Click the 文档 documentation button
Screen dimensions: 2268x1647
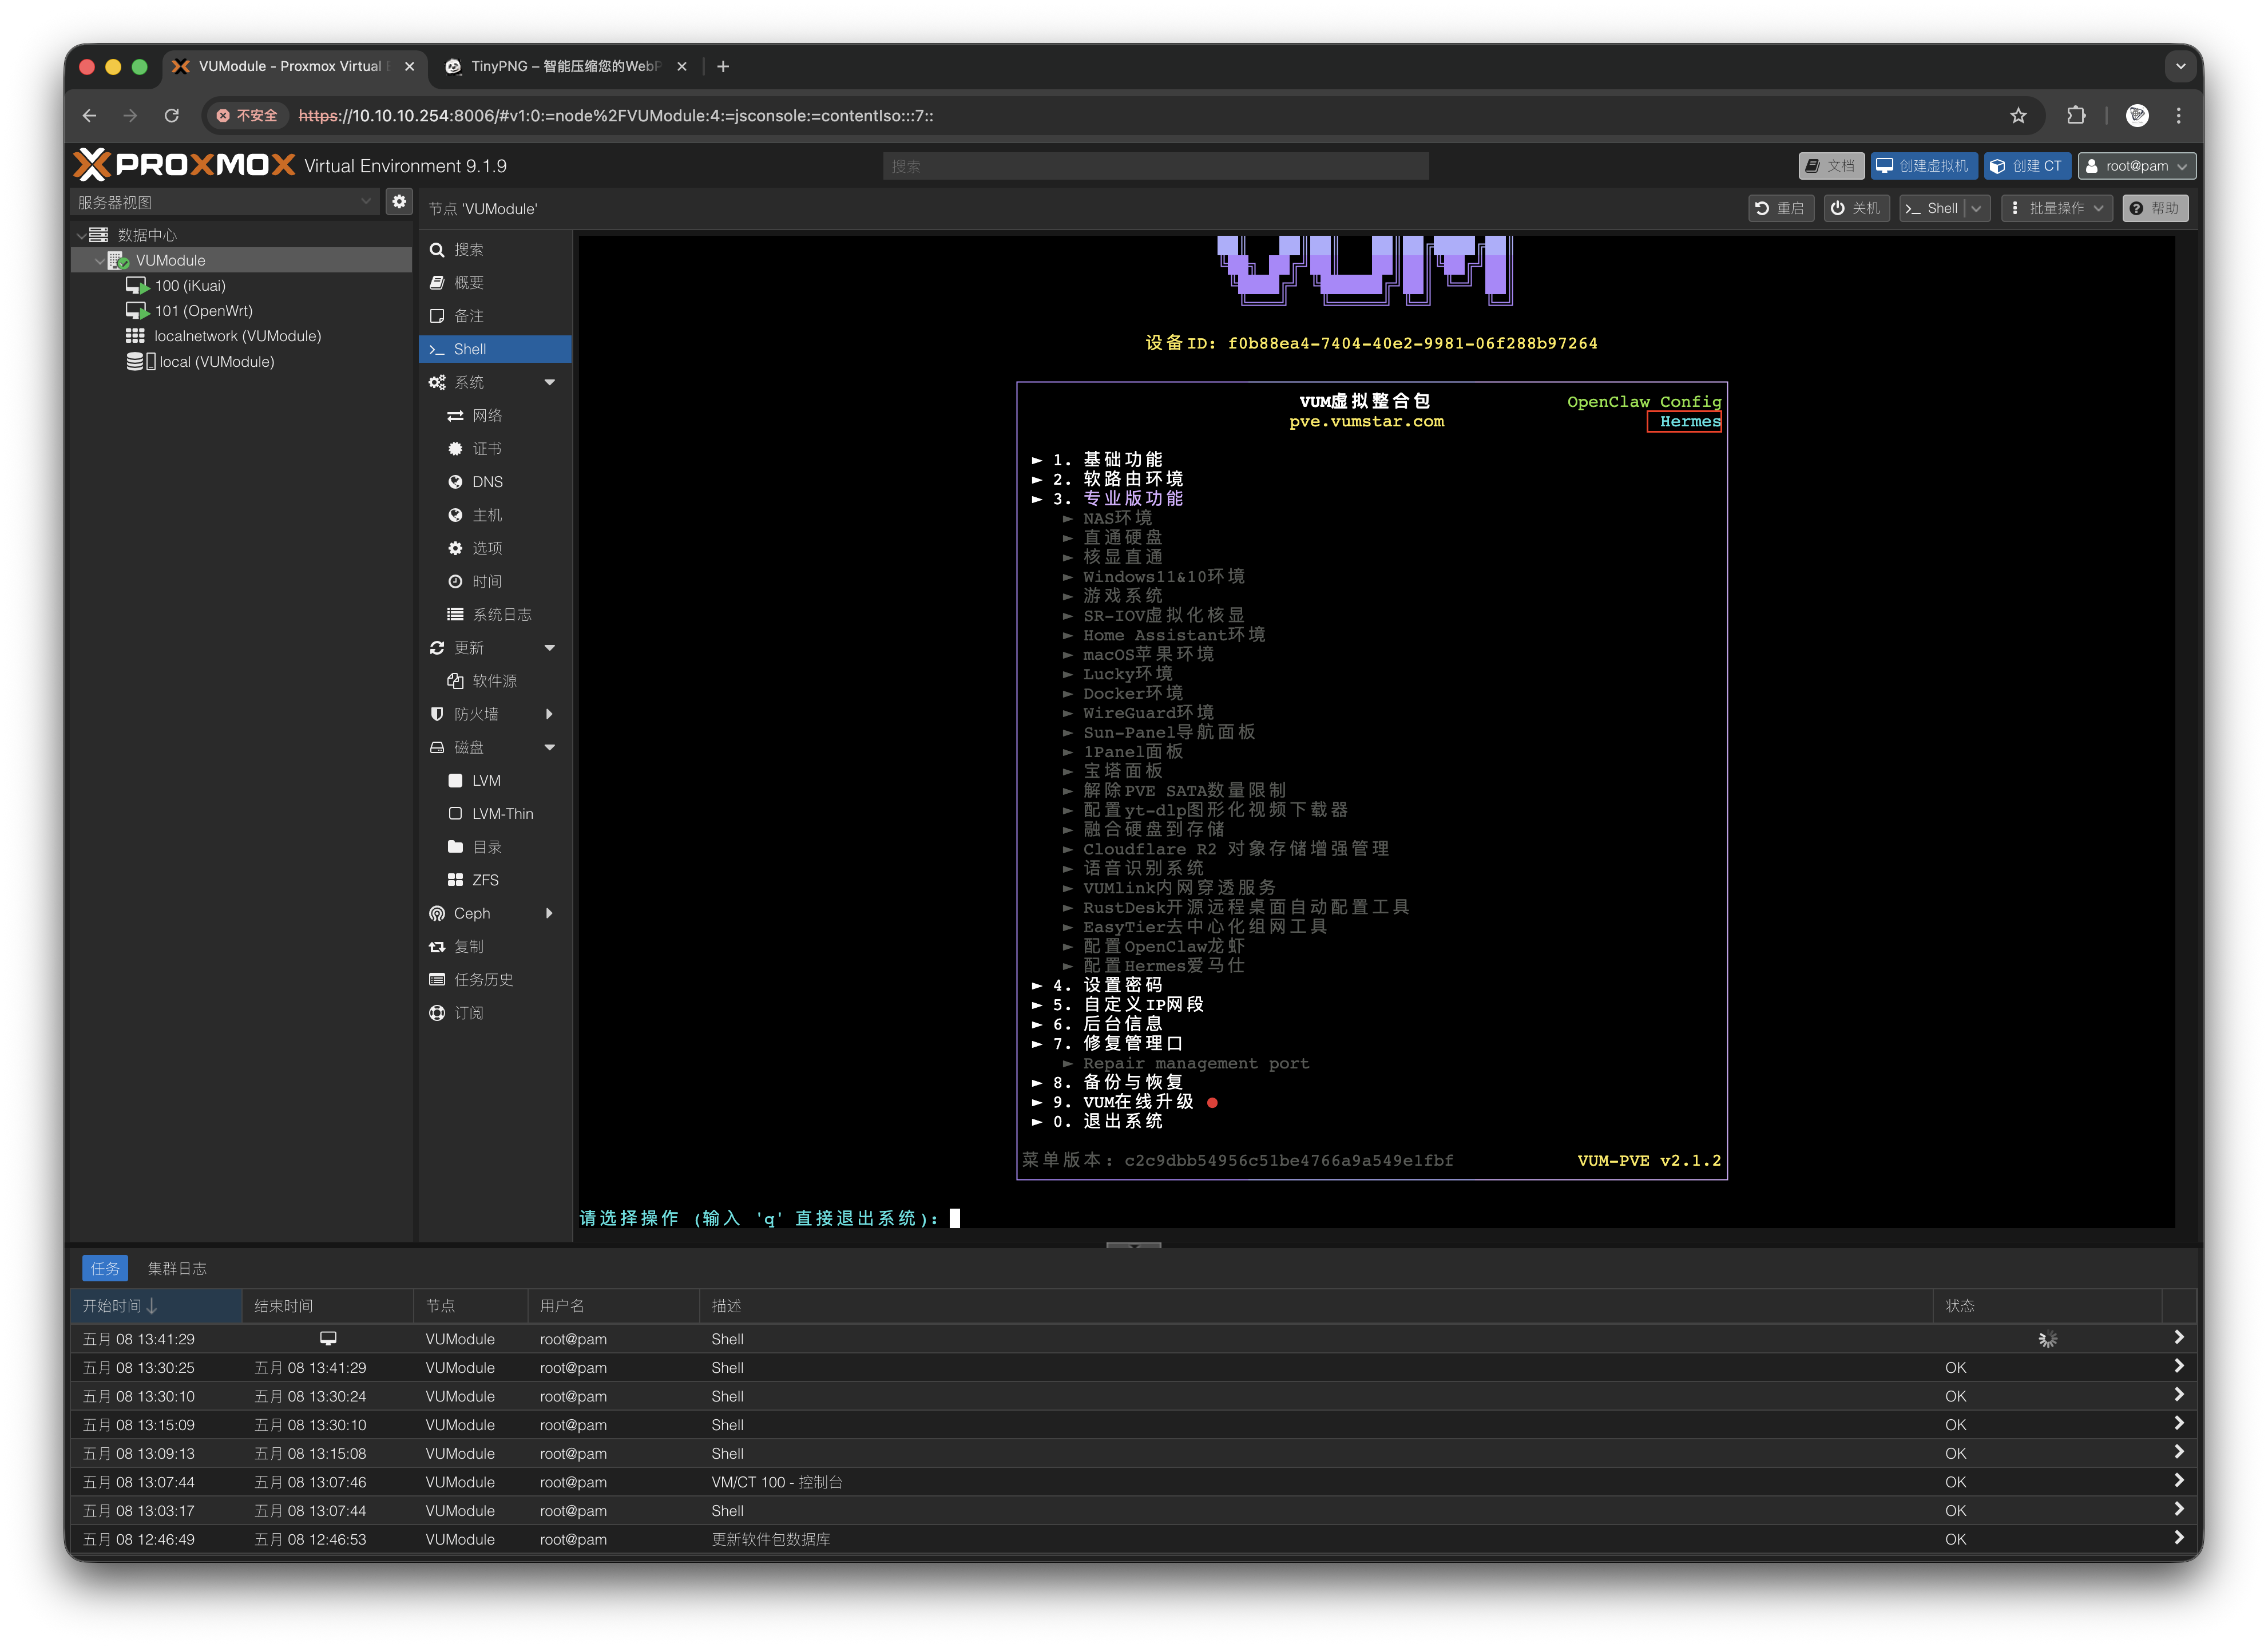pyautogui.click(x=1831, y=166)
